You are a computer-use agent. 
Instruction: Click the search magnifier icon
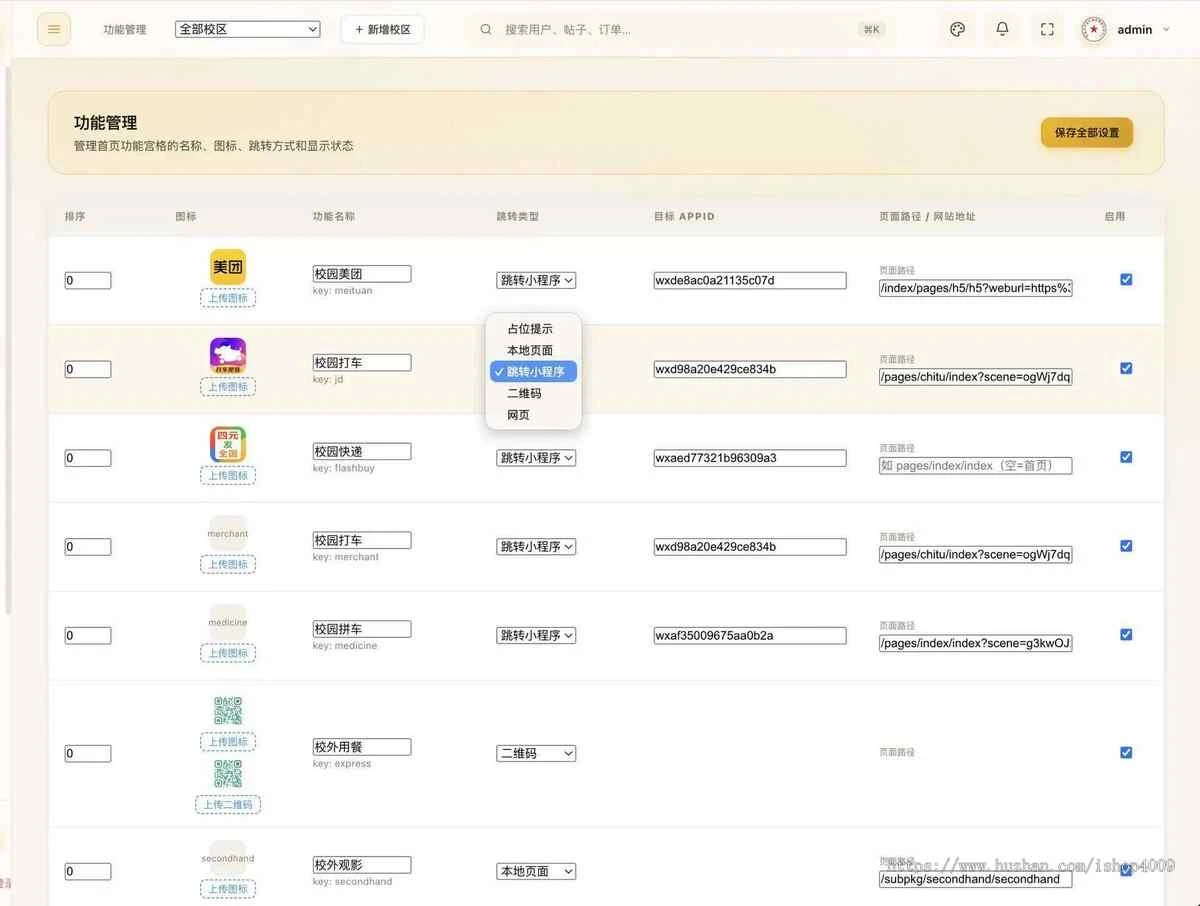tap(486, 29)
